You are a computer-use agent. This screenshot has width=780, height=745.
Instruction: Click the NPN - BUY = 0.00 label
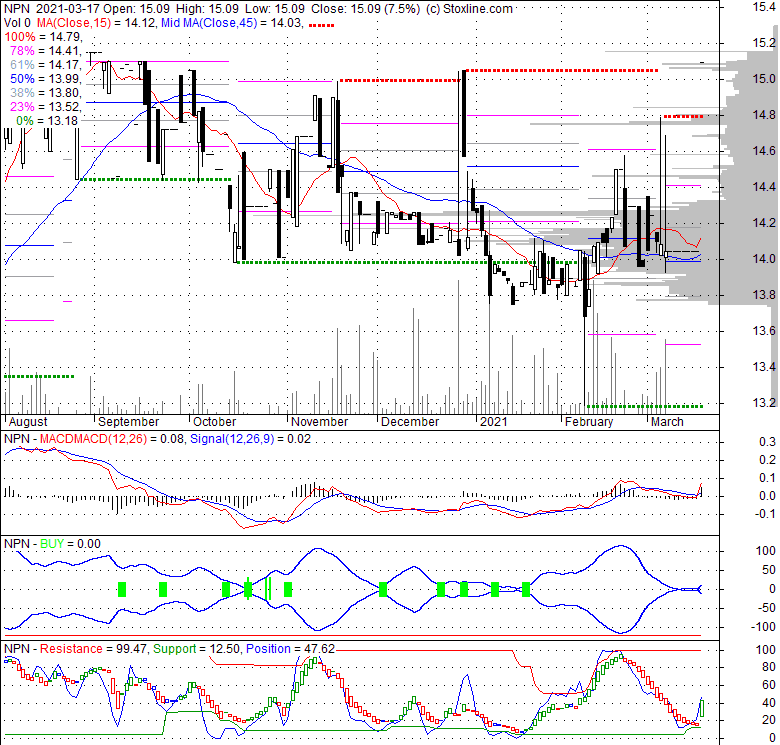pyautogui.click(x=52, y=544)
